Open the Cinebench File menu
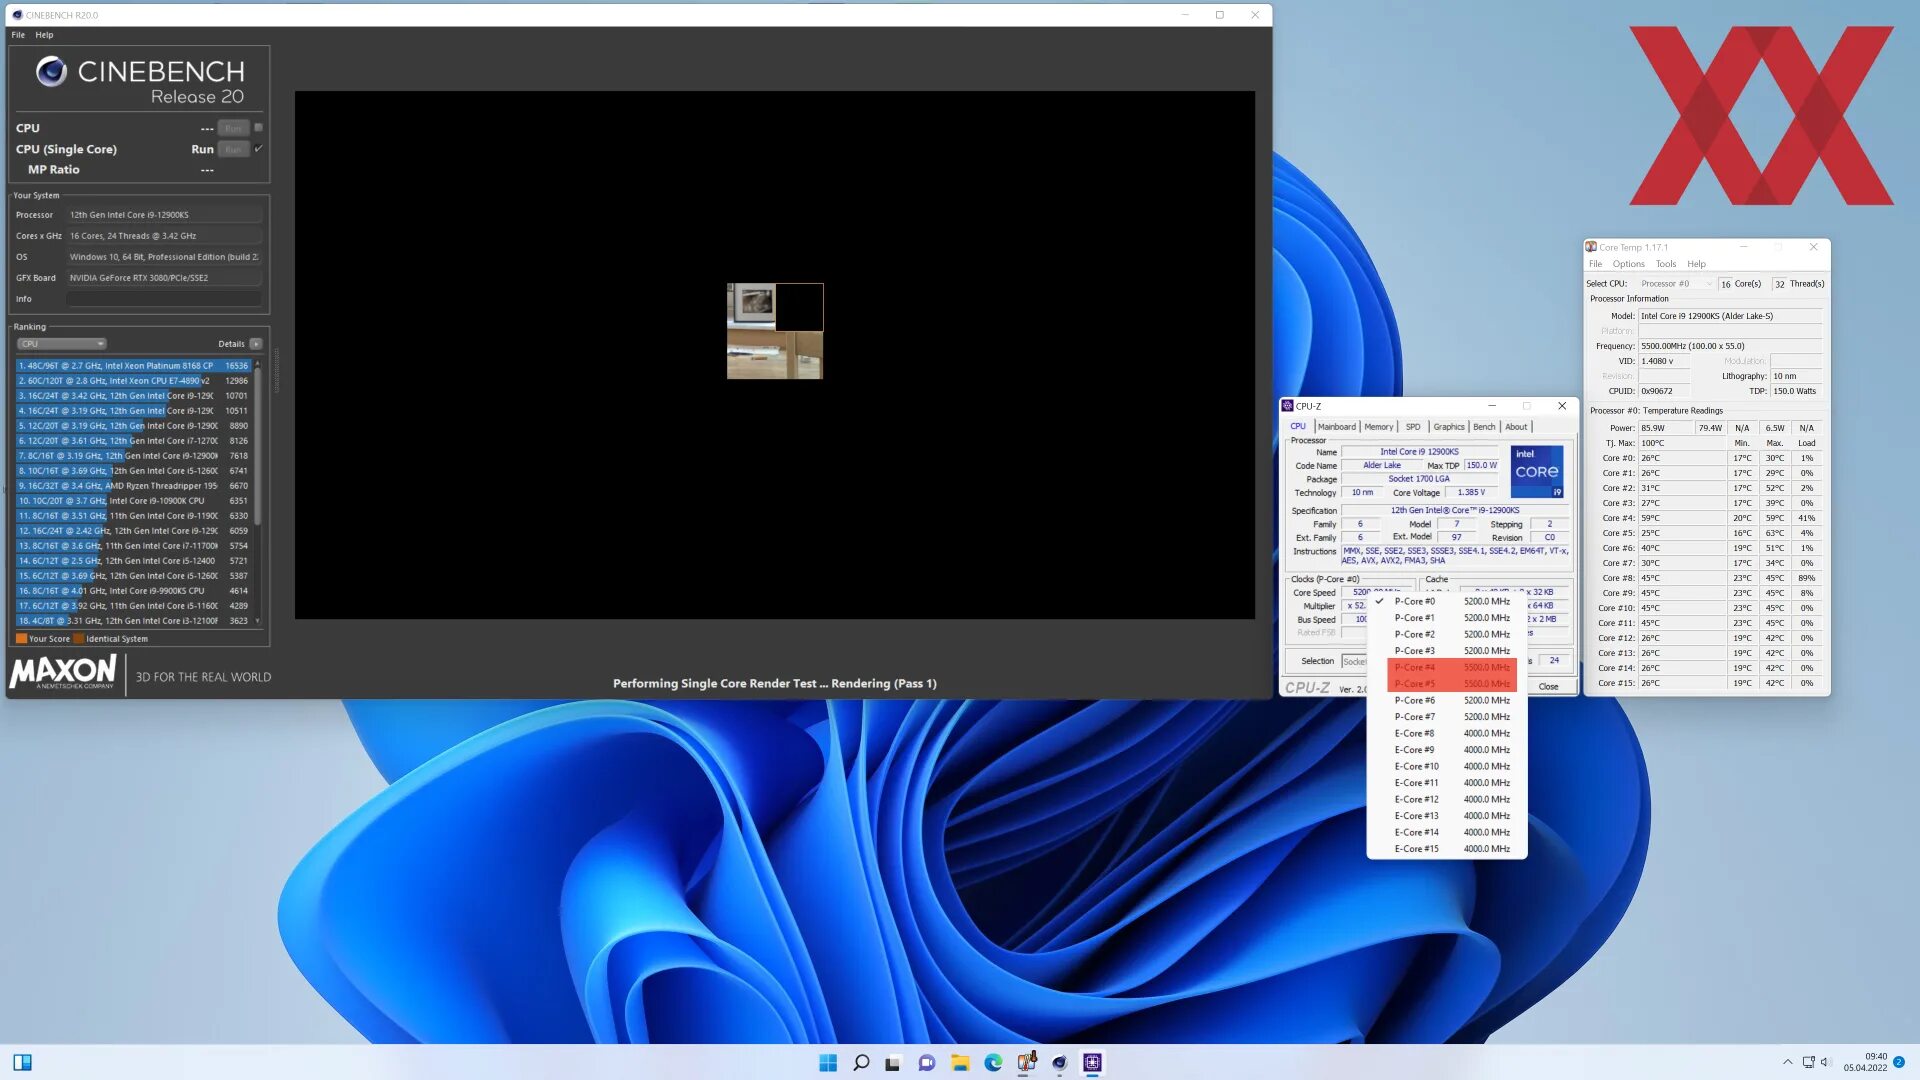Screen dimensions: 1920x1080 pyautogui.click(x=18, y=35)
